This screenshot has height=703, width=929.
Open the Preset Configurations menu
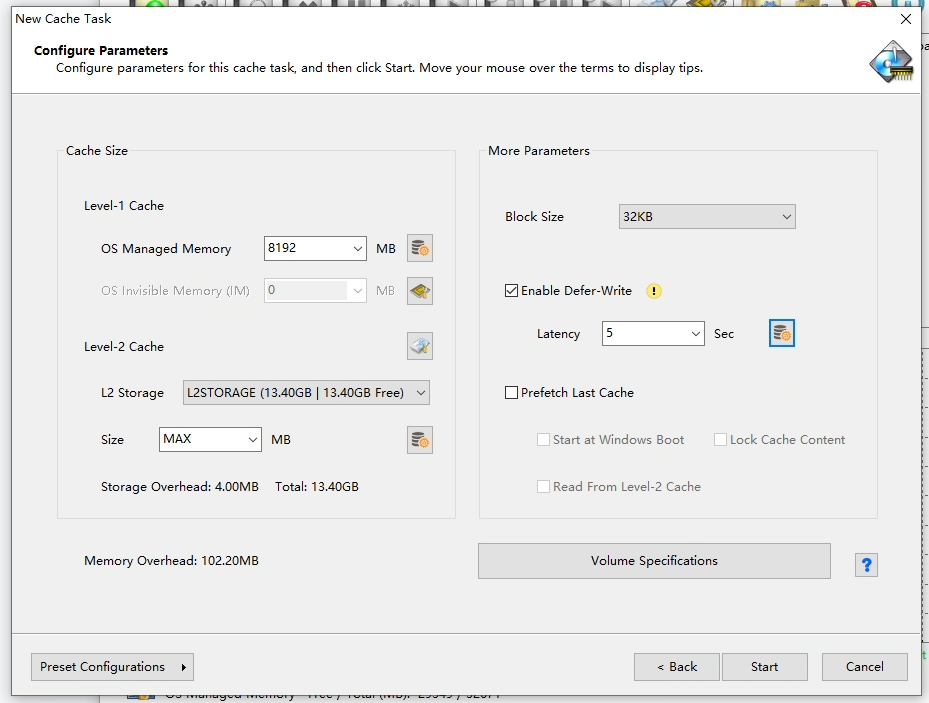pyautogui.click(x=112, y=667)
